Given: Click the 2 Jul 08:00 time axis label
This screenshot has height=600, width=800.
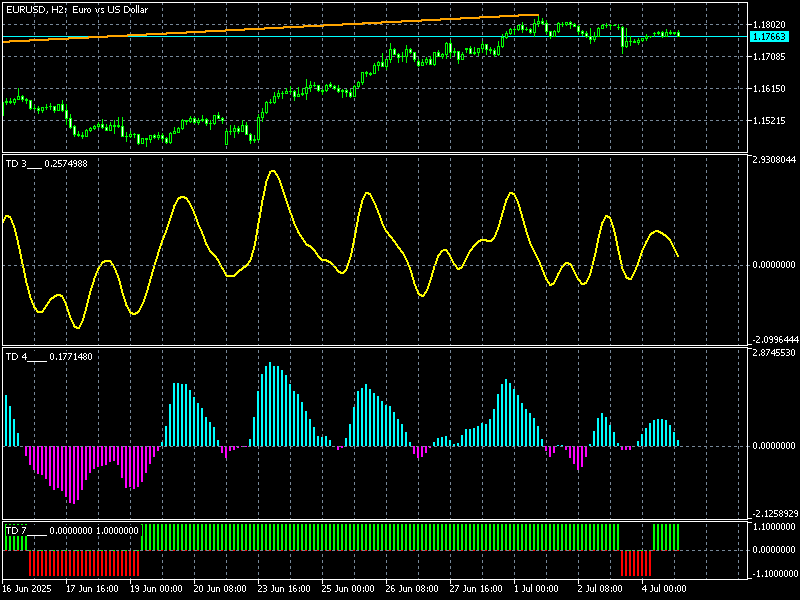Looking at the screenshot, I should point(600,588).
